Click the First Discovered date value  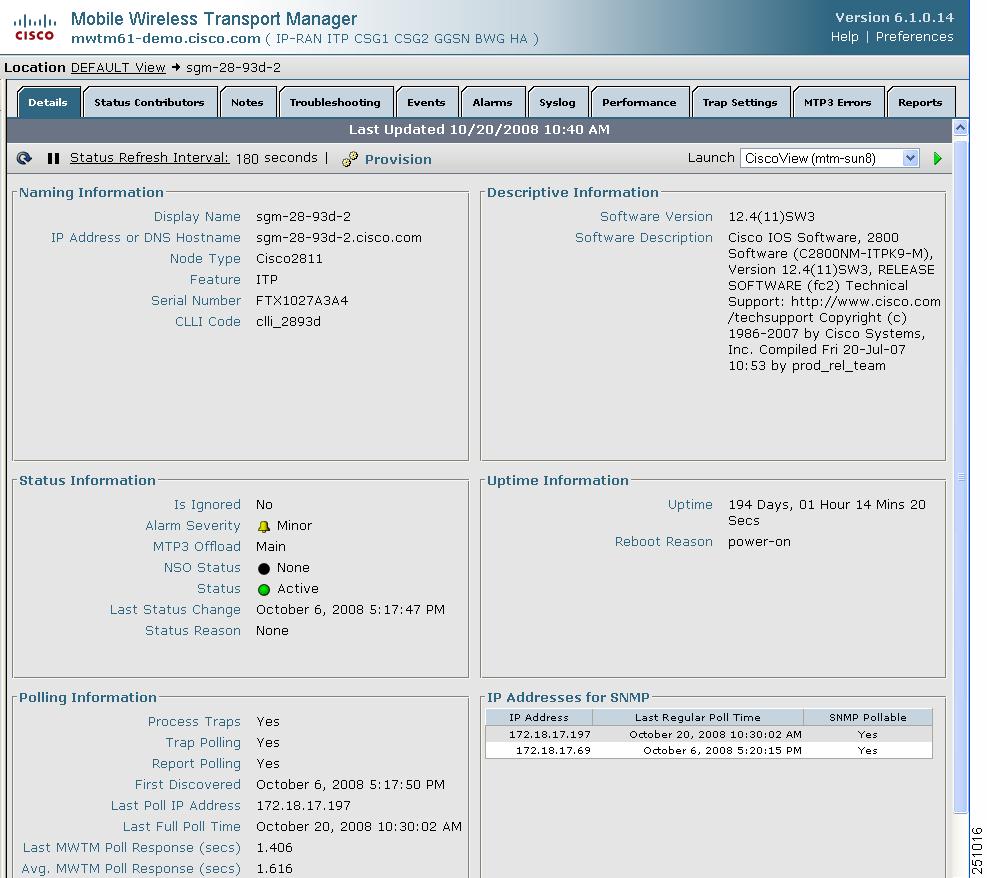pyautogui.click(x=350, y=784)
